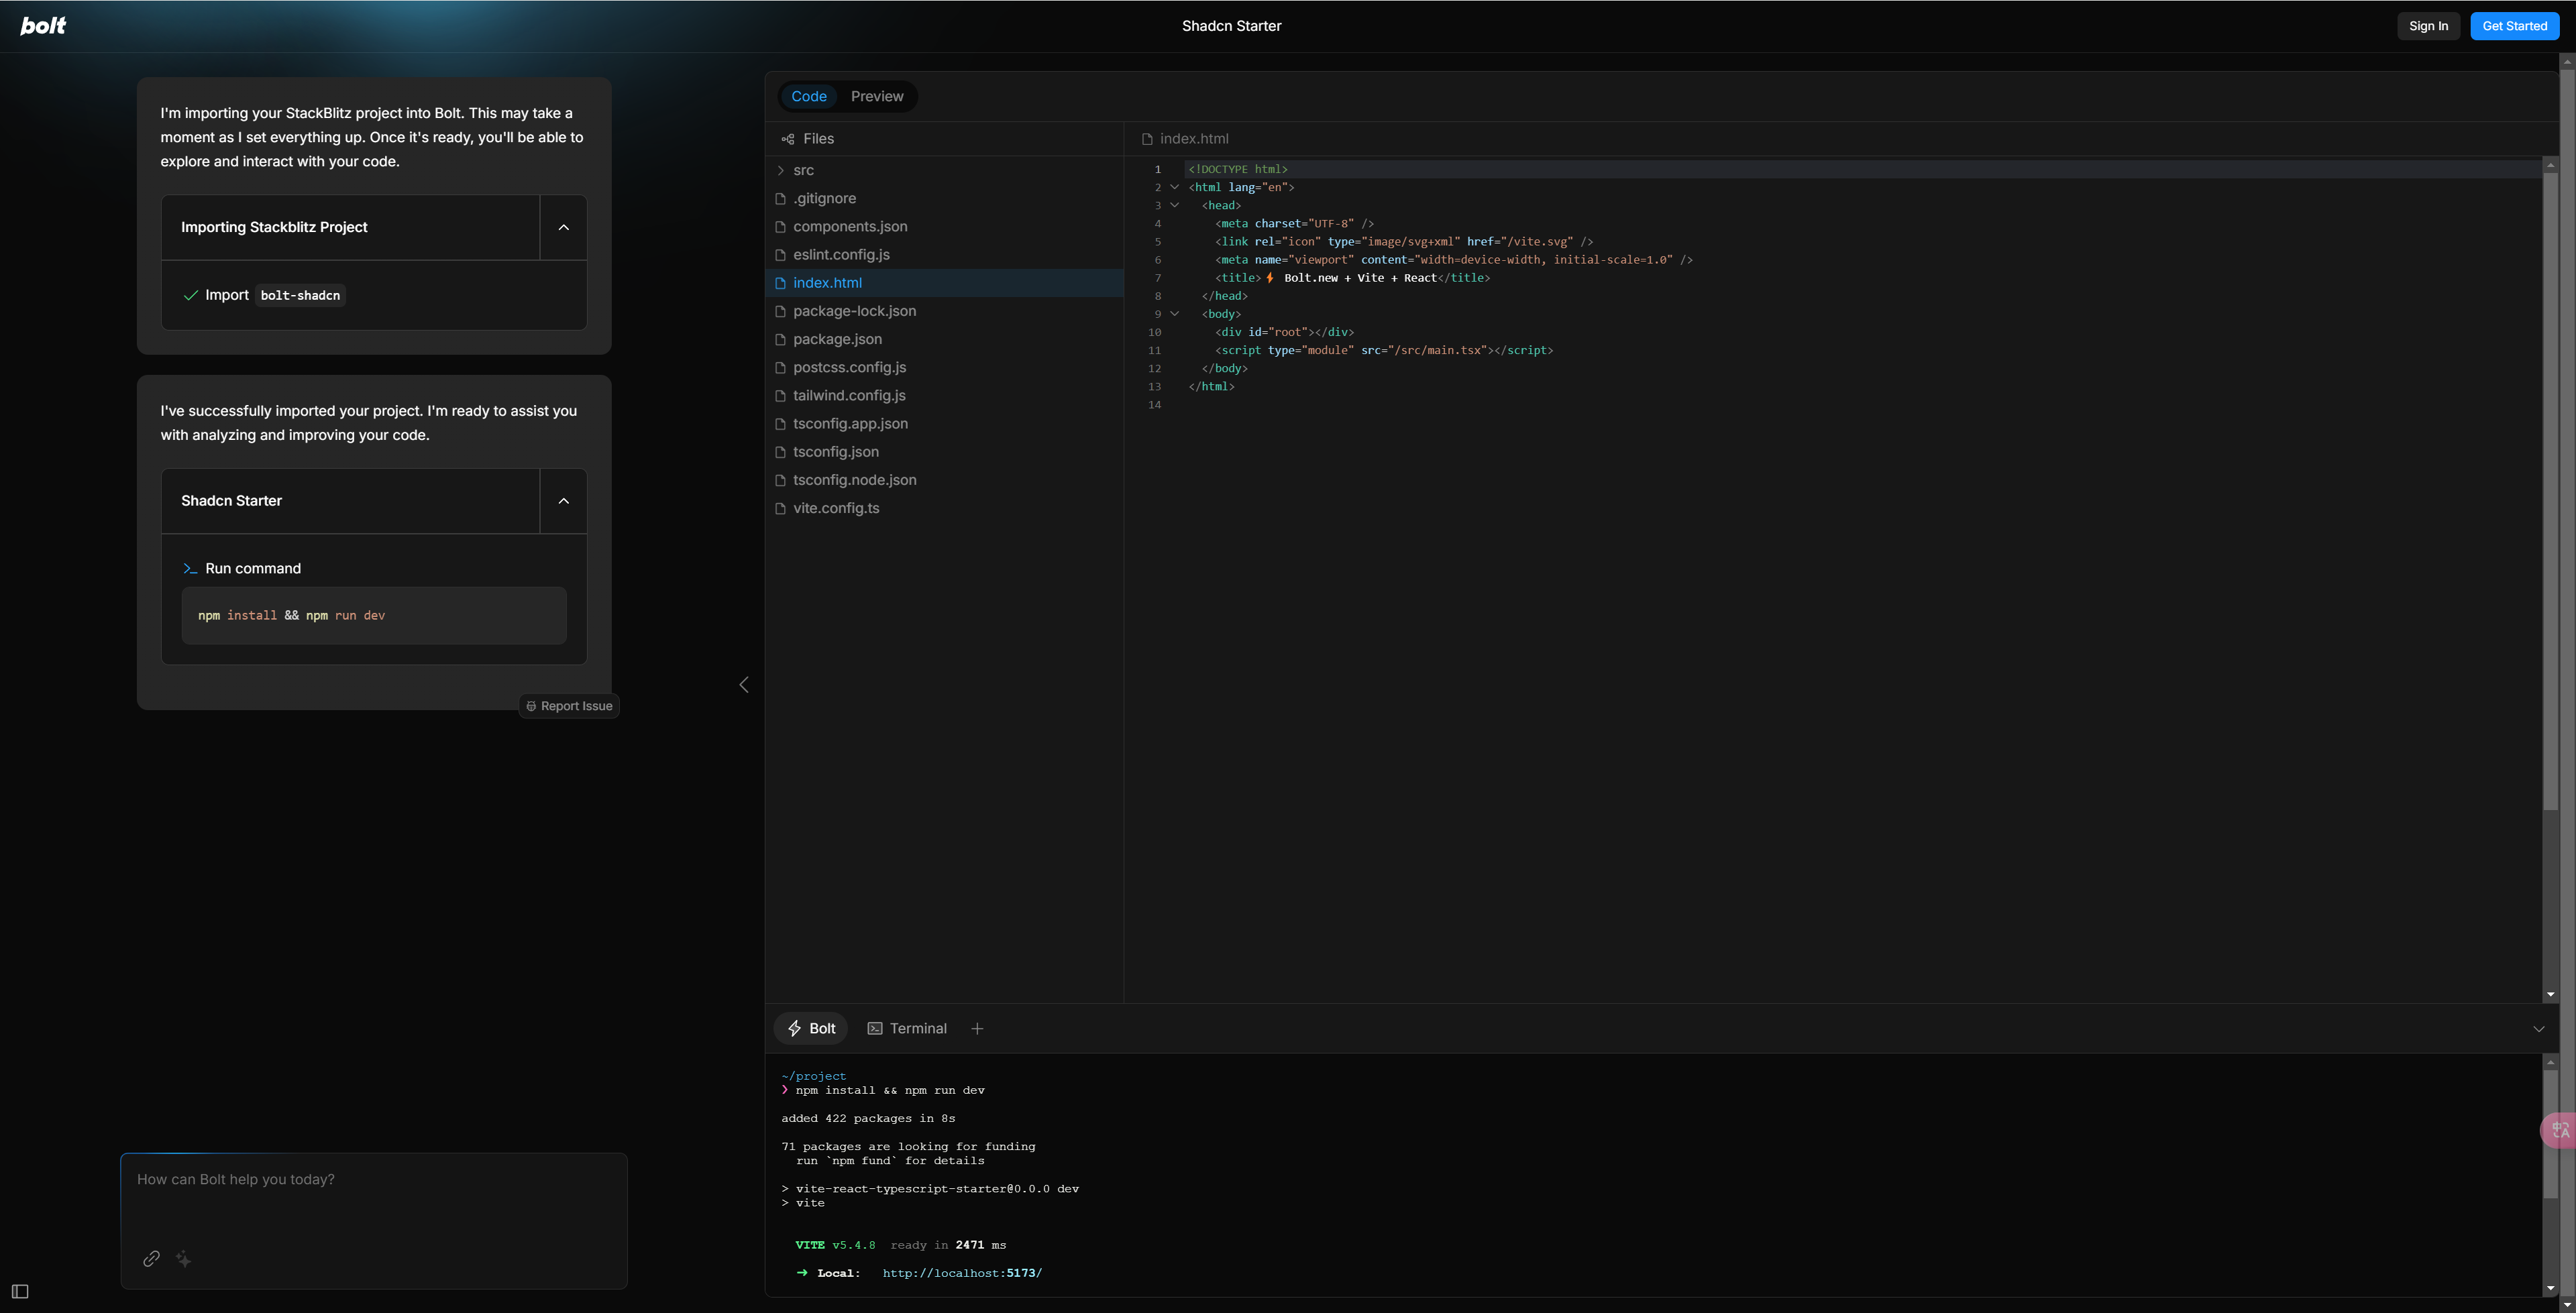Click the bolt-shadcn code label
Viewport: 2576px width, 1313px height.
(300, 295)
